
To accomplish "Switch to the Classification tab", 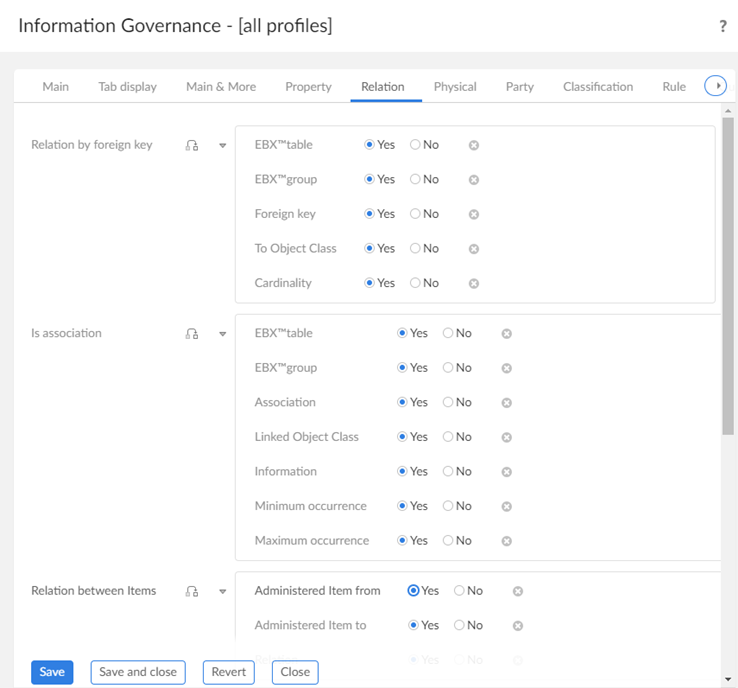I will (597, 87).
